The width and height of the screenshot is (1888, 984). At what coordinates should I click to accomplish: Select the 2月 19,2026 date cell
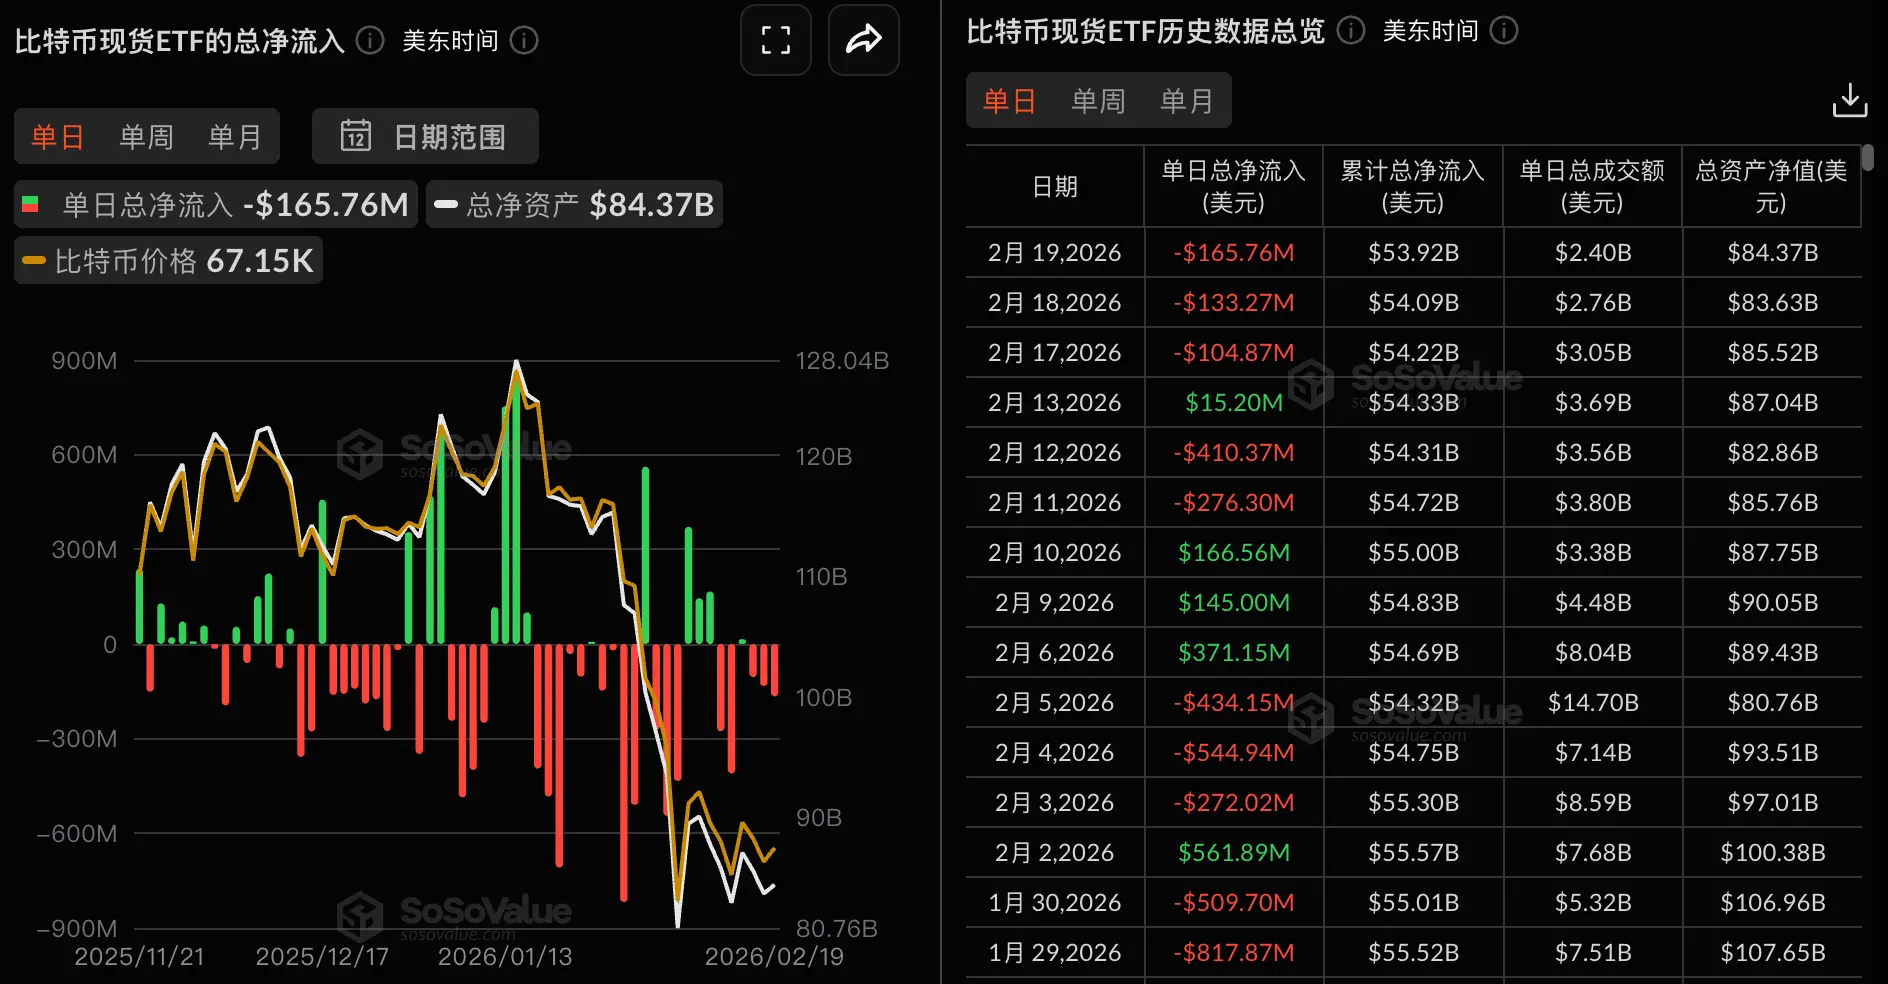[1055, 252]
